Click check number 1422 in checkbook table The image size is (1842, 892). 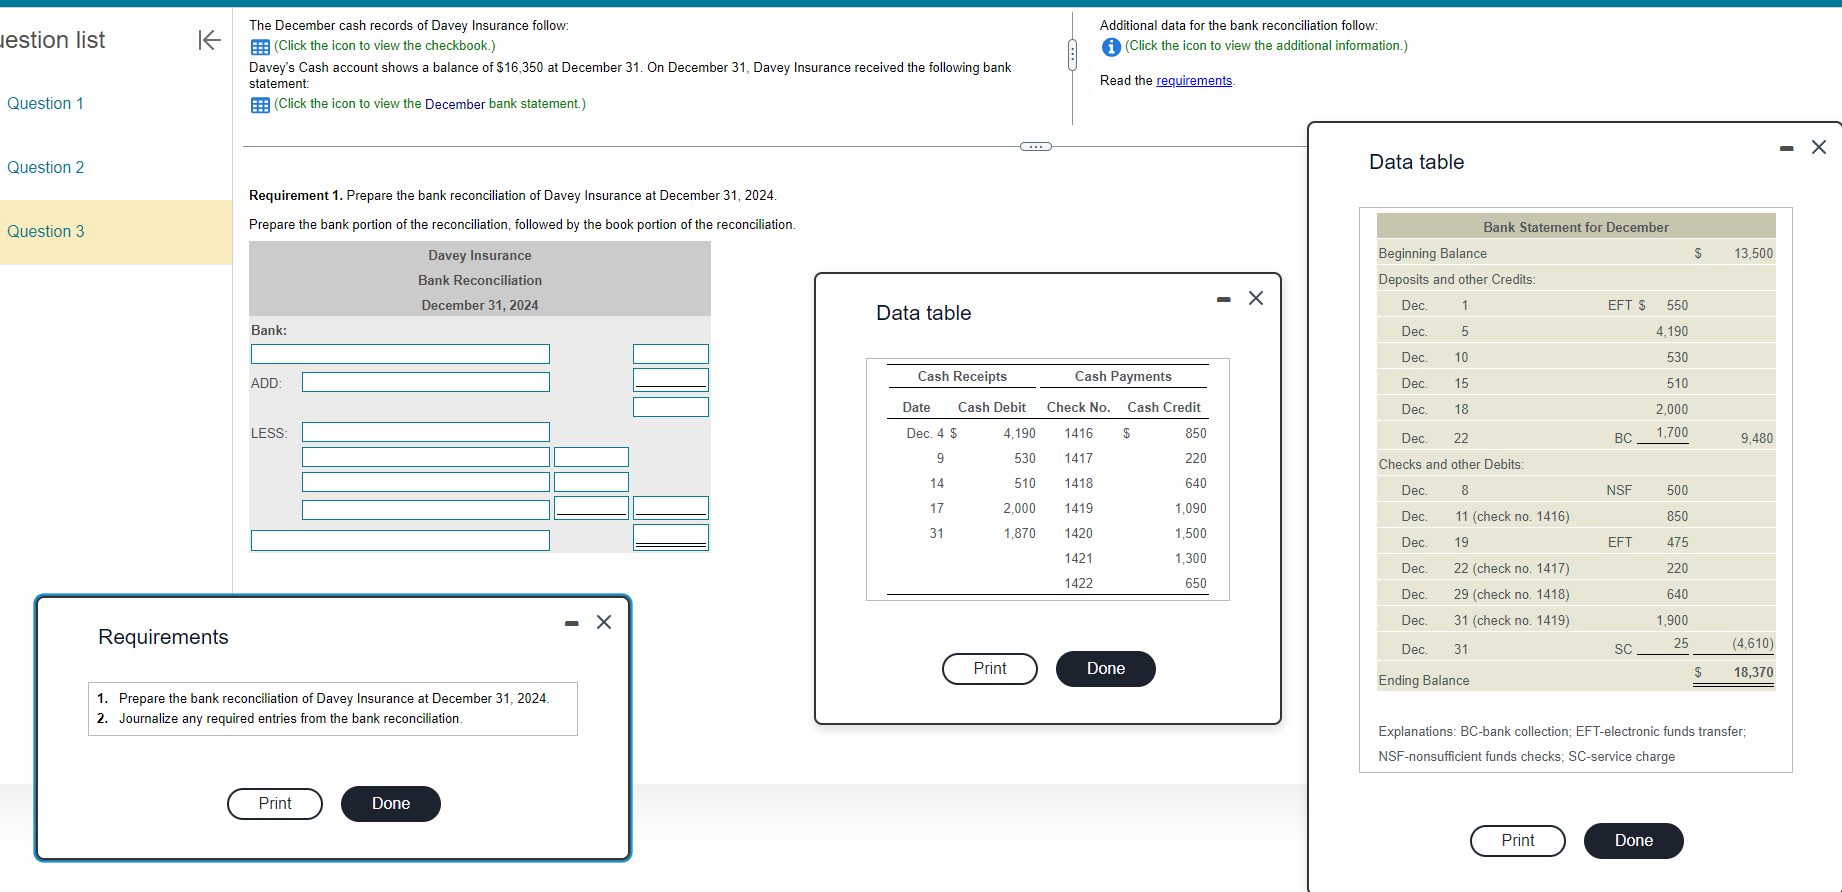1078,584
